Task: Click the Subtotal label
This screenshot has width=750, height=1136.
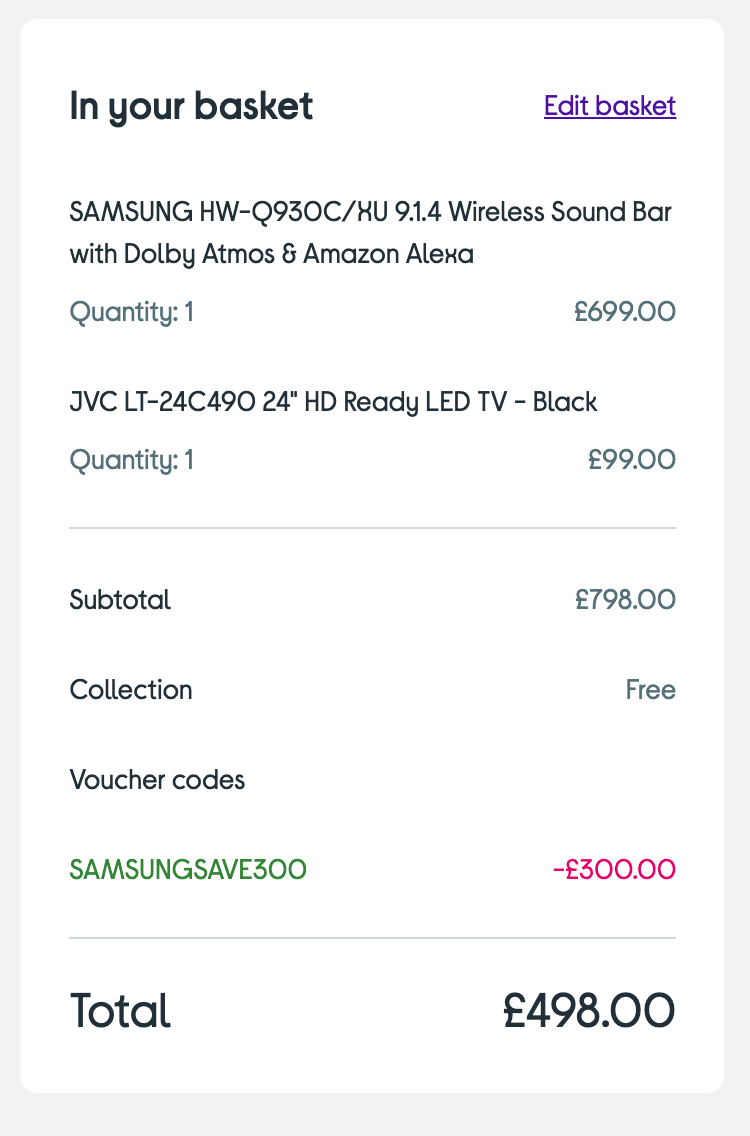Action: click(120, 600)
